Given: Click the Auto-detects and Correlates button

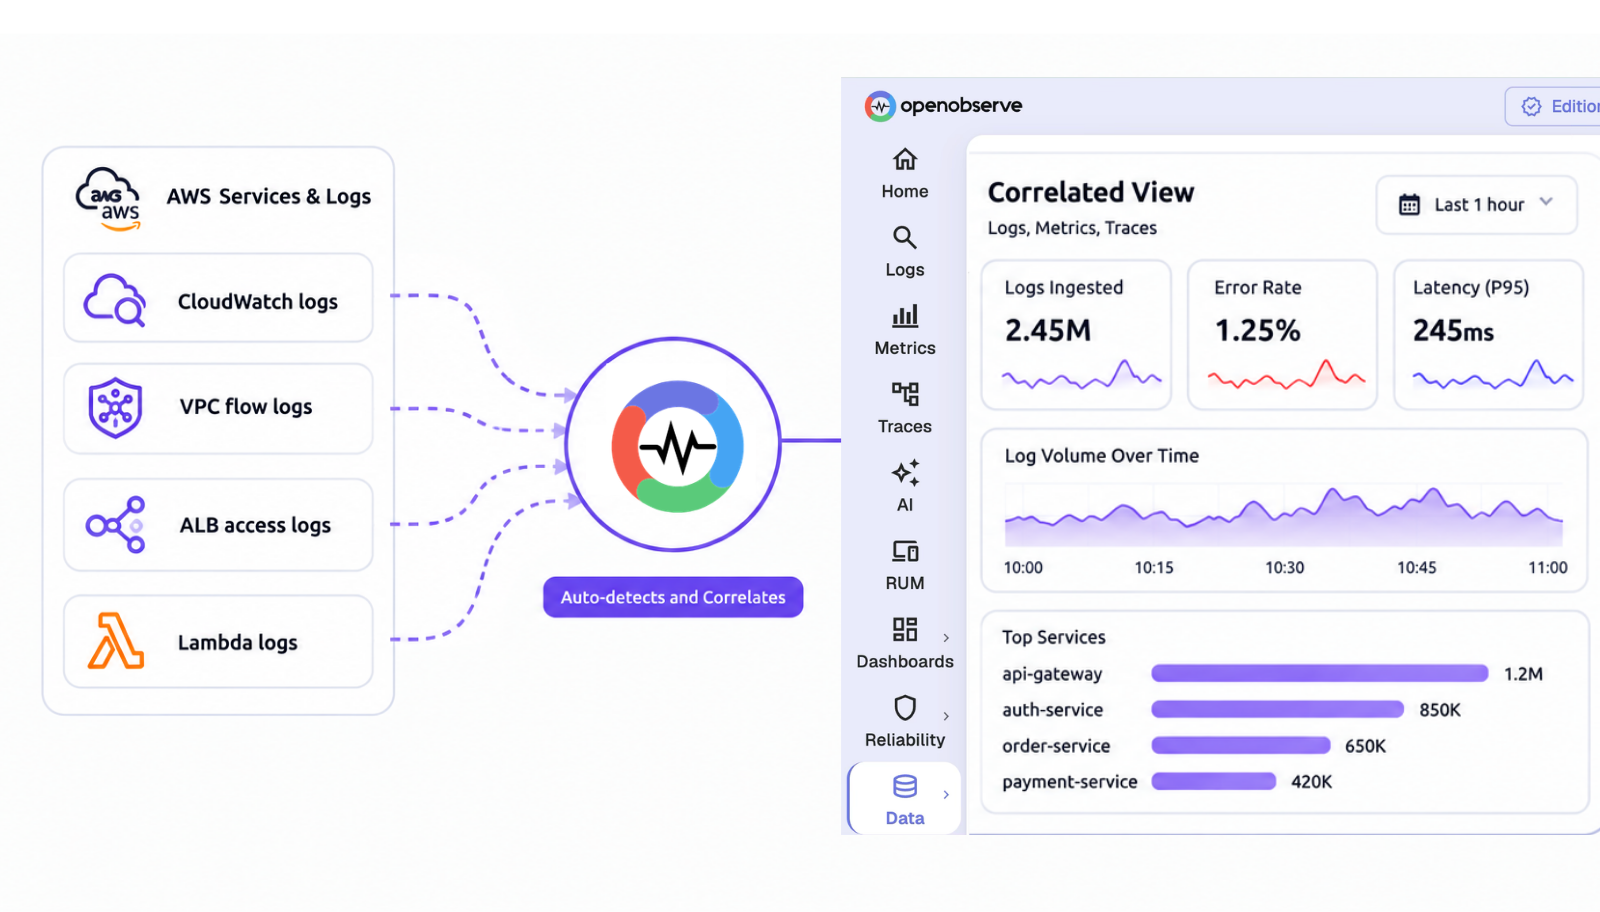Looking at the screenshot, I should [x=673, y=597].
